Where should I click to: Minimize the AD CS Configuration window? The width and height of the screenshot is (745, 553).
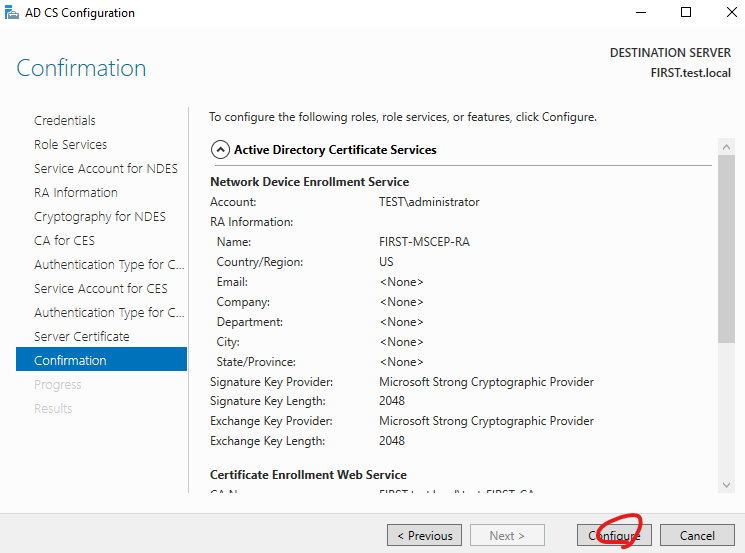641,12
